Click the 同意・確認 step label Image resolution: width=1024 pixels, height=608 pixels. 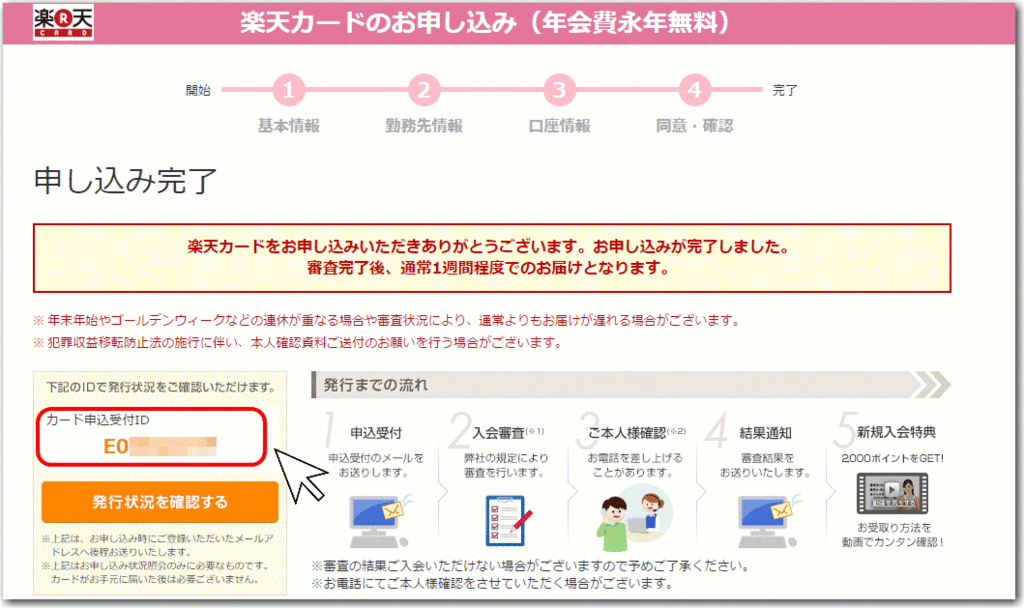tap(694, 125)
